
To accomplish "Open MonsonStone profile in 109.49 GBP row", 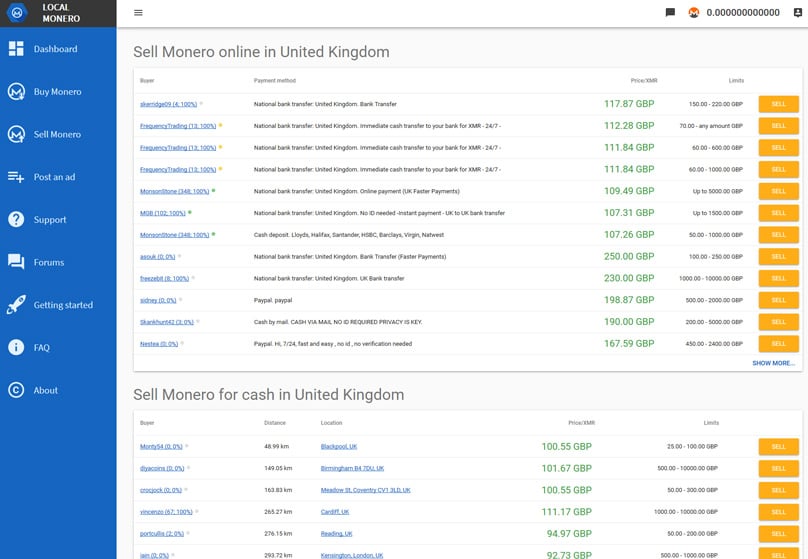I will tap(175, 191).
